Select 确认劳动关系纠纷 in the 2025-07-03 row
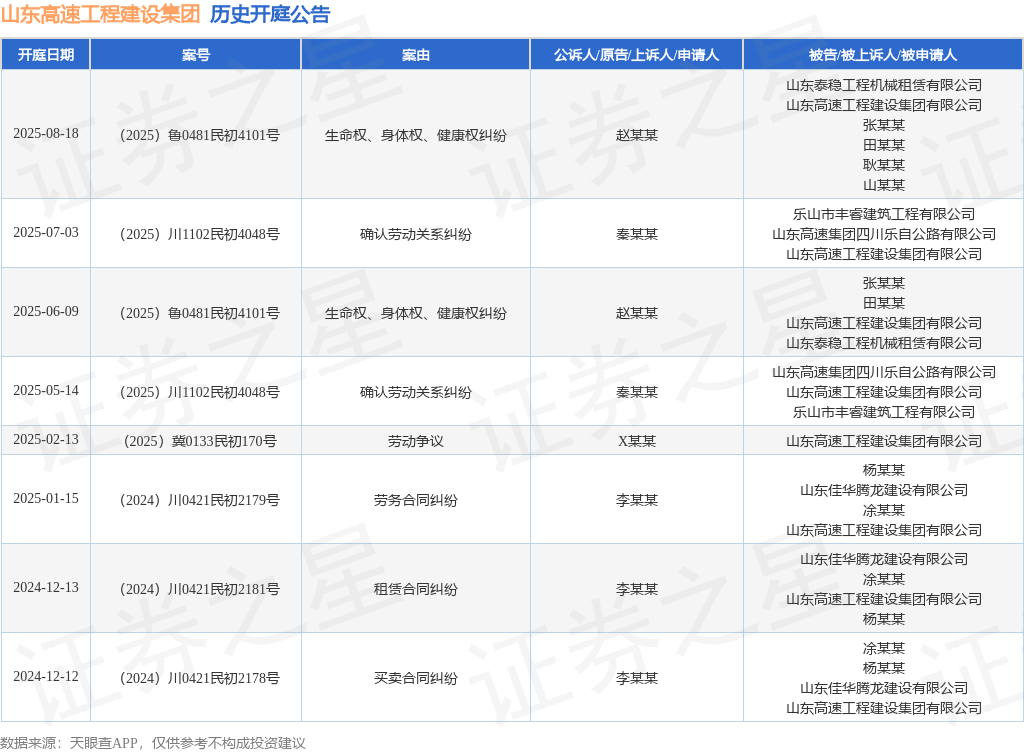 [415, 234]
